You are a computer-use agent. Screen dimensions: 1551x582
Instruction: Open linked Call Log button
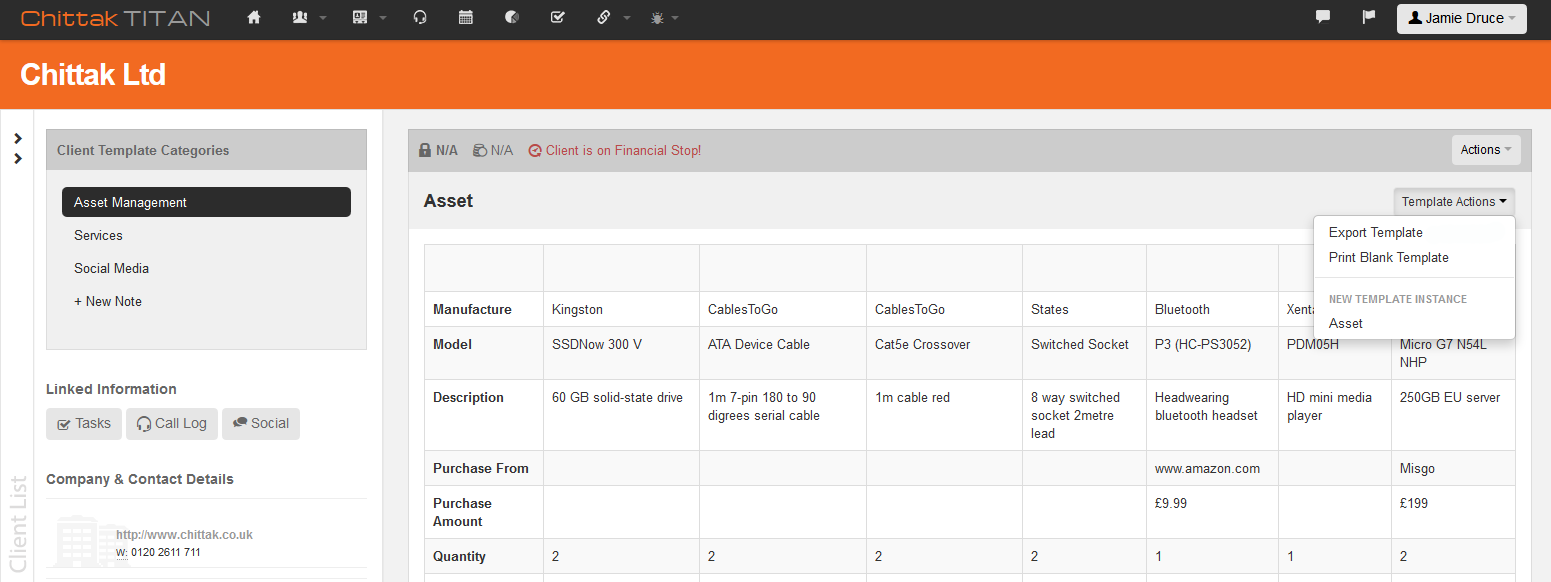[x=172, y=424]
